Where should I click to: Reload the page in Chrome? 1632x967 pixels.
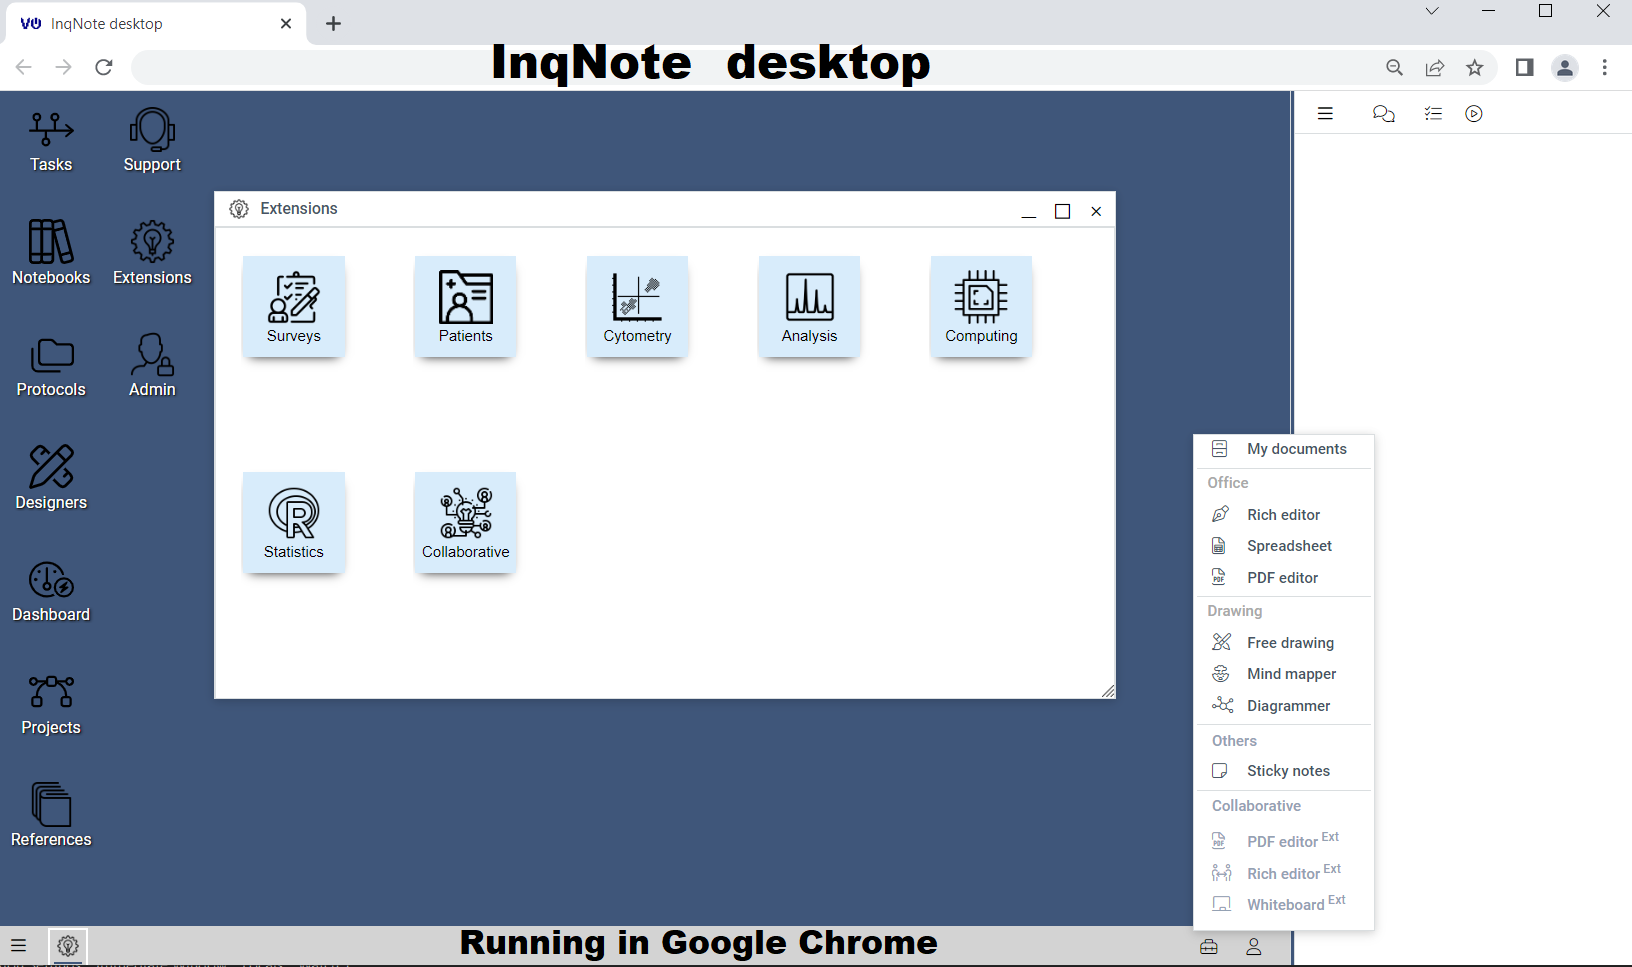104,67
